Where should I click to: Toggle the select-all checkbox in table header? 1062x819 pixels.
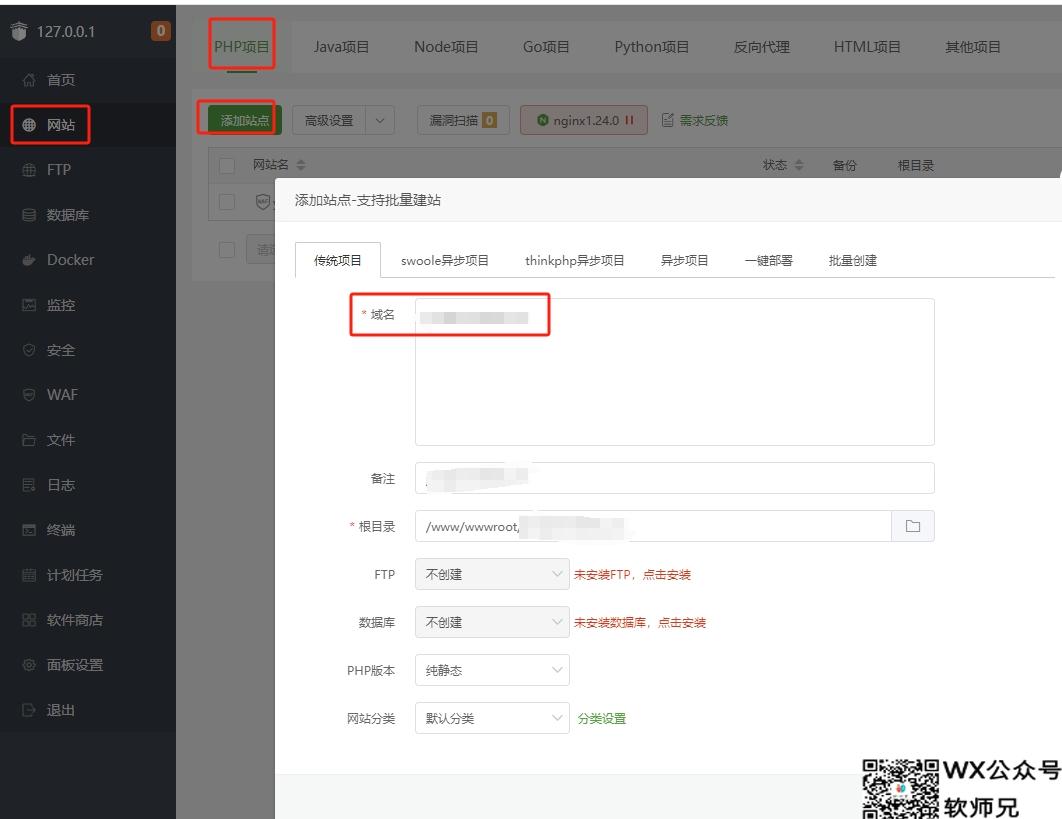tap(227, 165)
